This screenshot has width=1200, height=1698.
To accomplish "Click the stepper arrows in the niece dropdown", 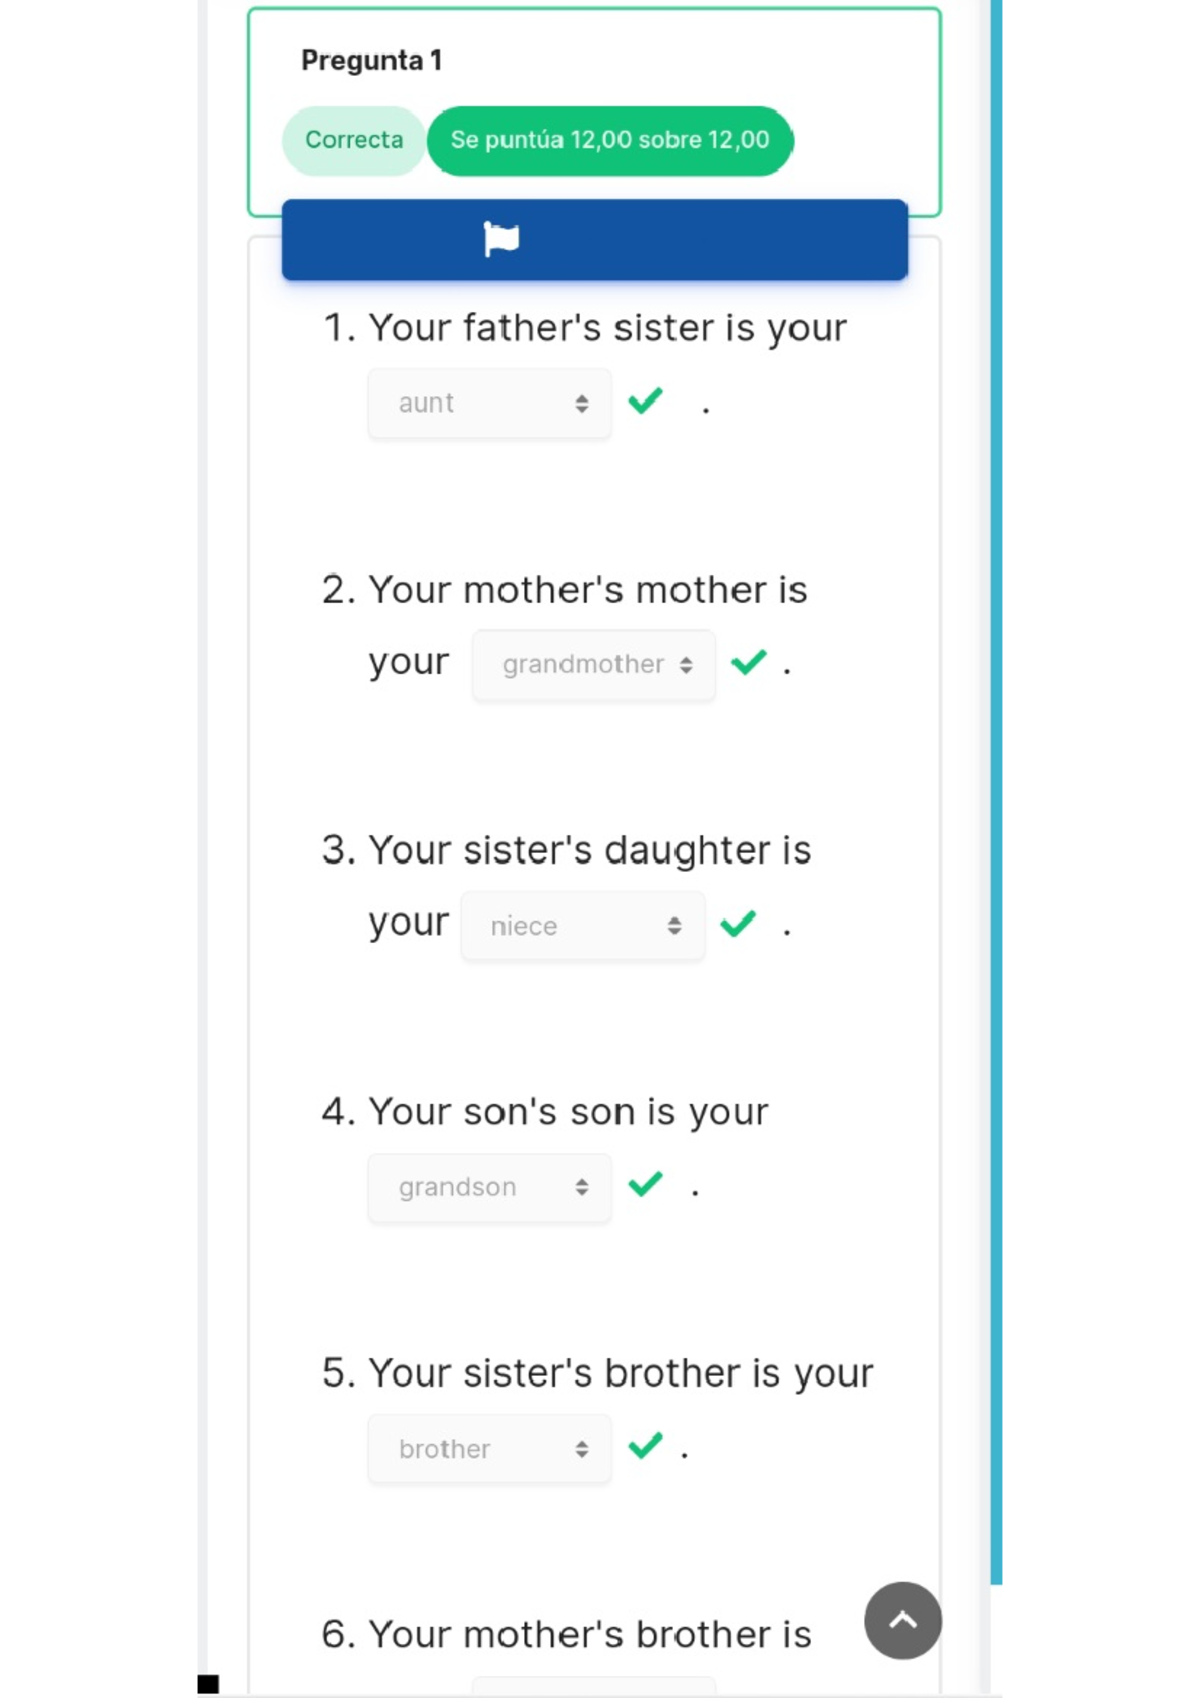I will point(675,925).
